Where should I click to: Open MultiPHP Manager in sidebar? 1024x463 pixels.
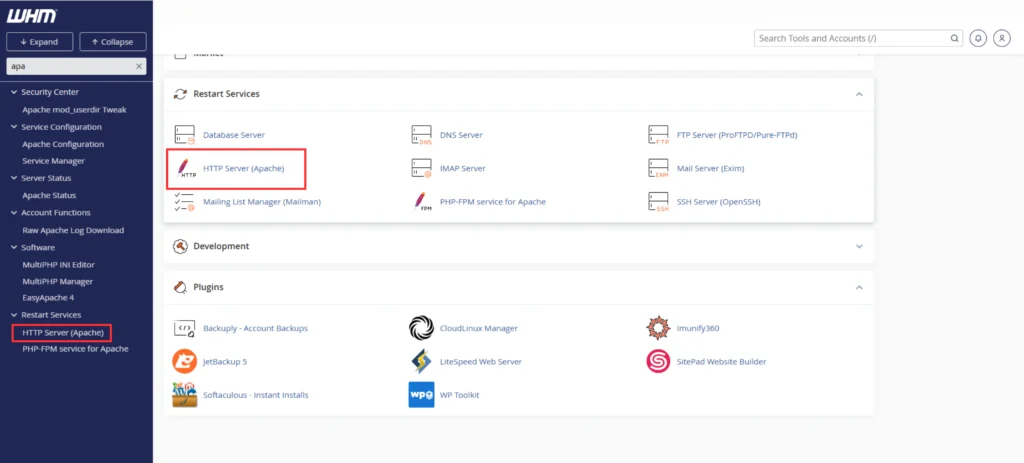(x=57, y=281)
